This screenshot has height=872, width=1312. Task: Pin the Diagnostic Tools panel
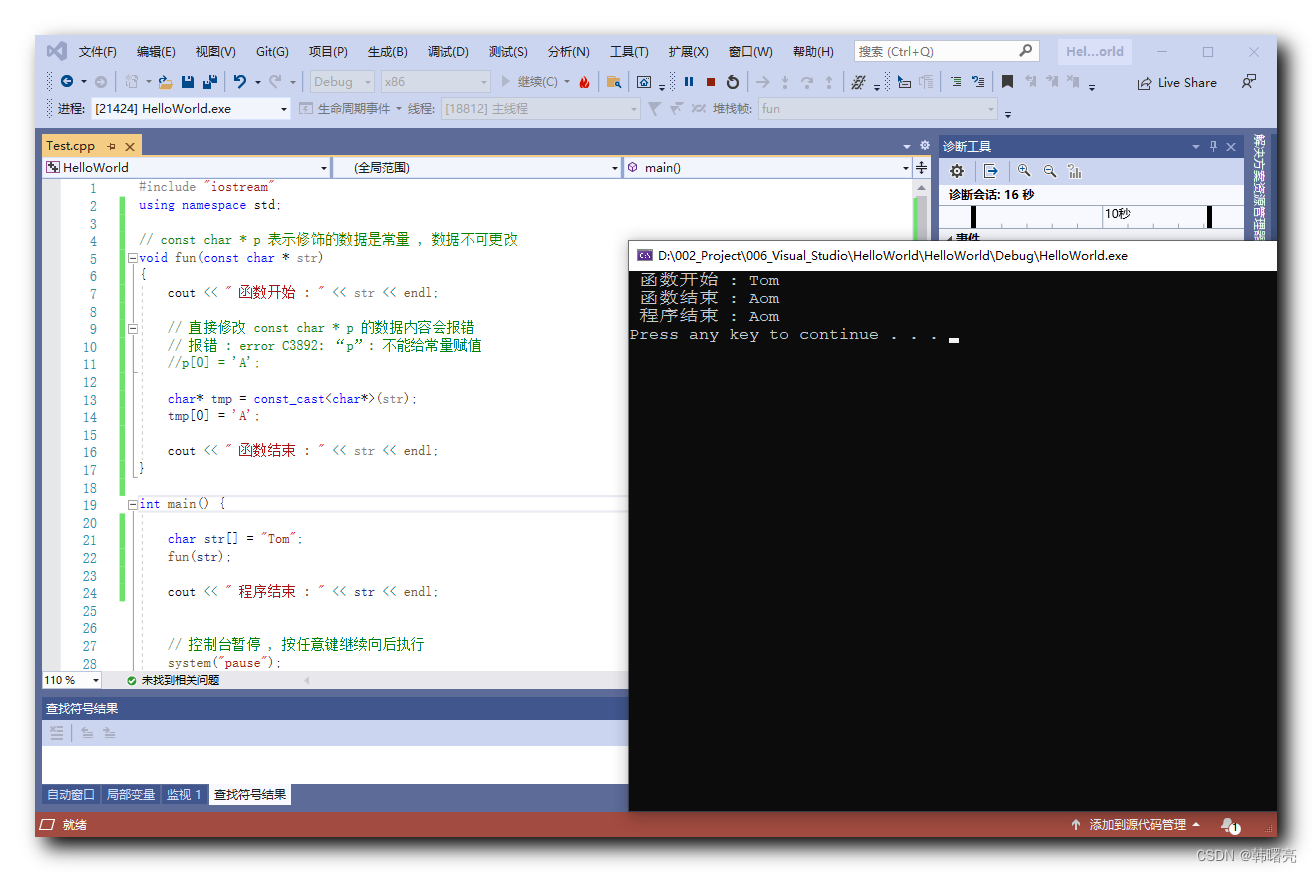pyautogui.click(x=1214, y=147)
